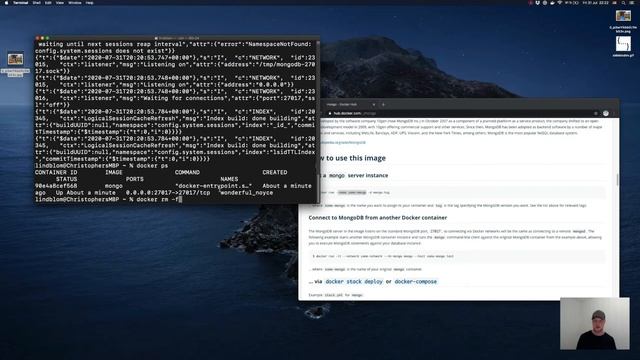Click container ID 90a4a8cef568
The image size is (640, 360).
point(56,186)
